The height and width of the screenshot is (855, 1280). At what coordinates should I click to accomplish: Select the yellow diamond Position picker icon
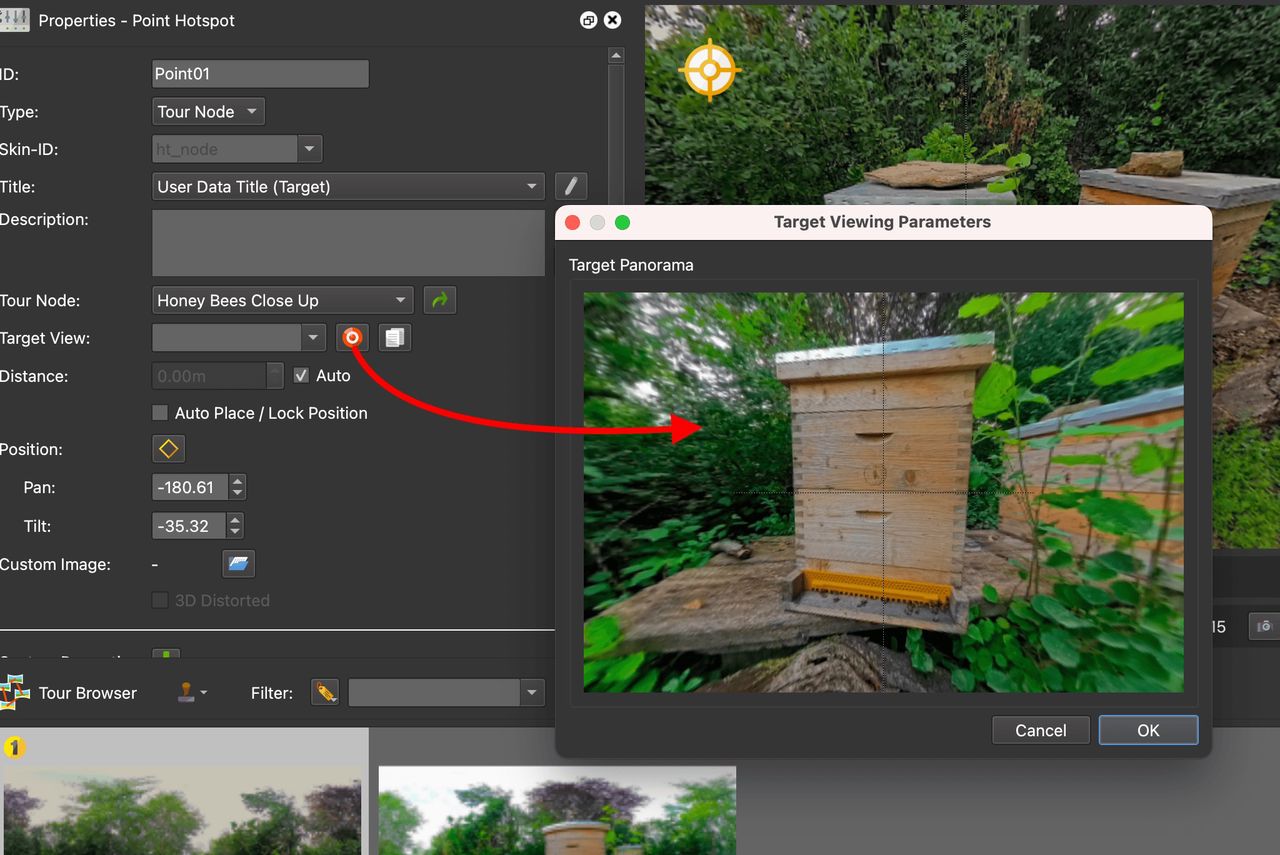pos(168,448)
